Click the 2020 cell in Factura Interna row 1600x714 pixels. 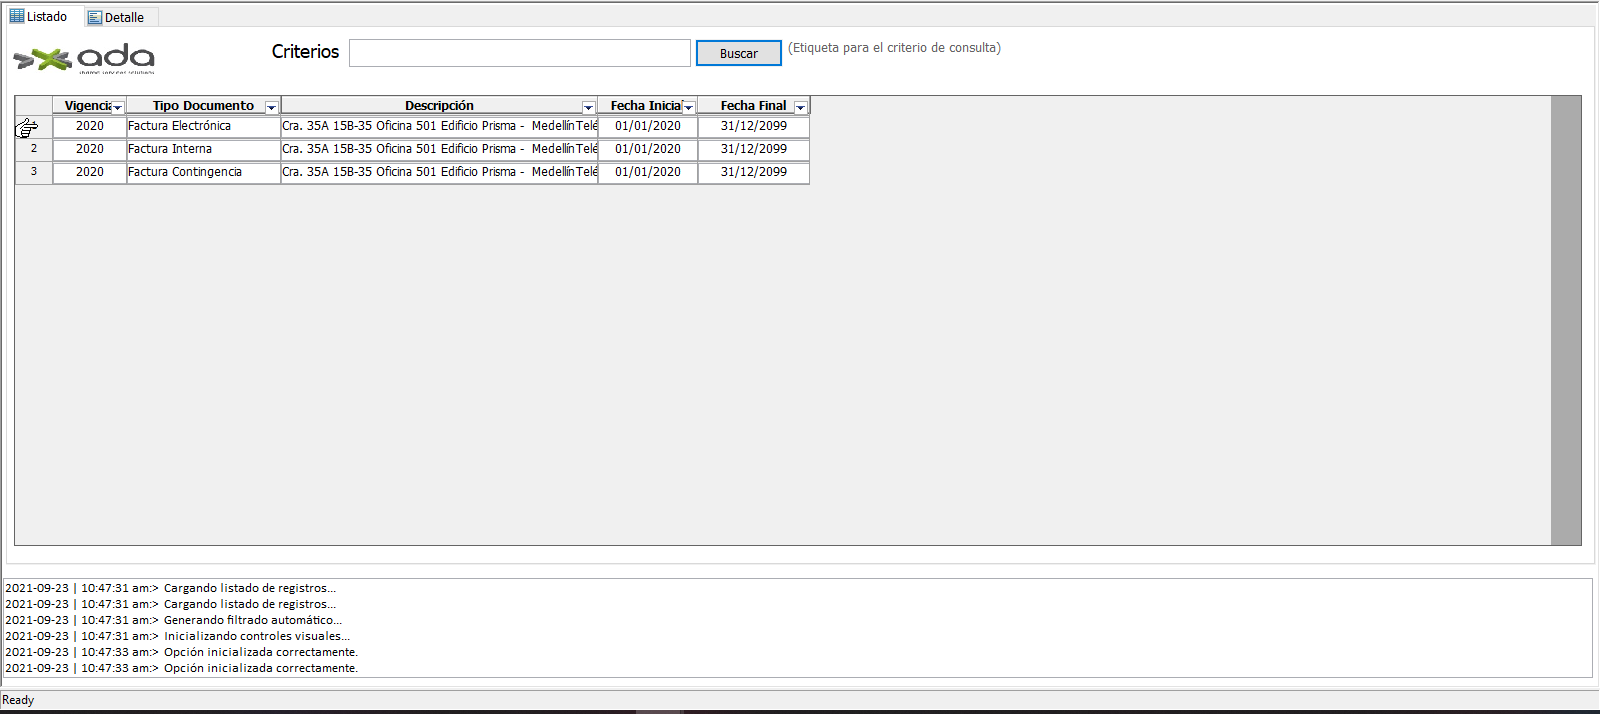coord(89,149)
